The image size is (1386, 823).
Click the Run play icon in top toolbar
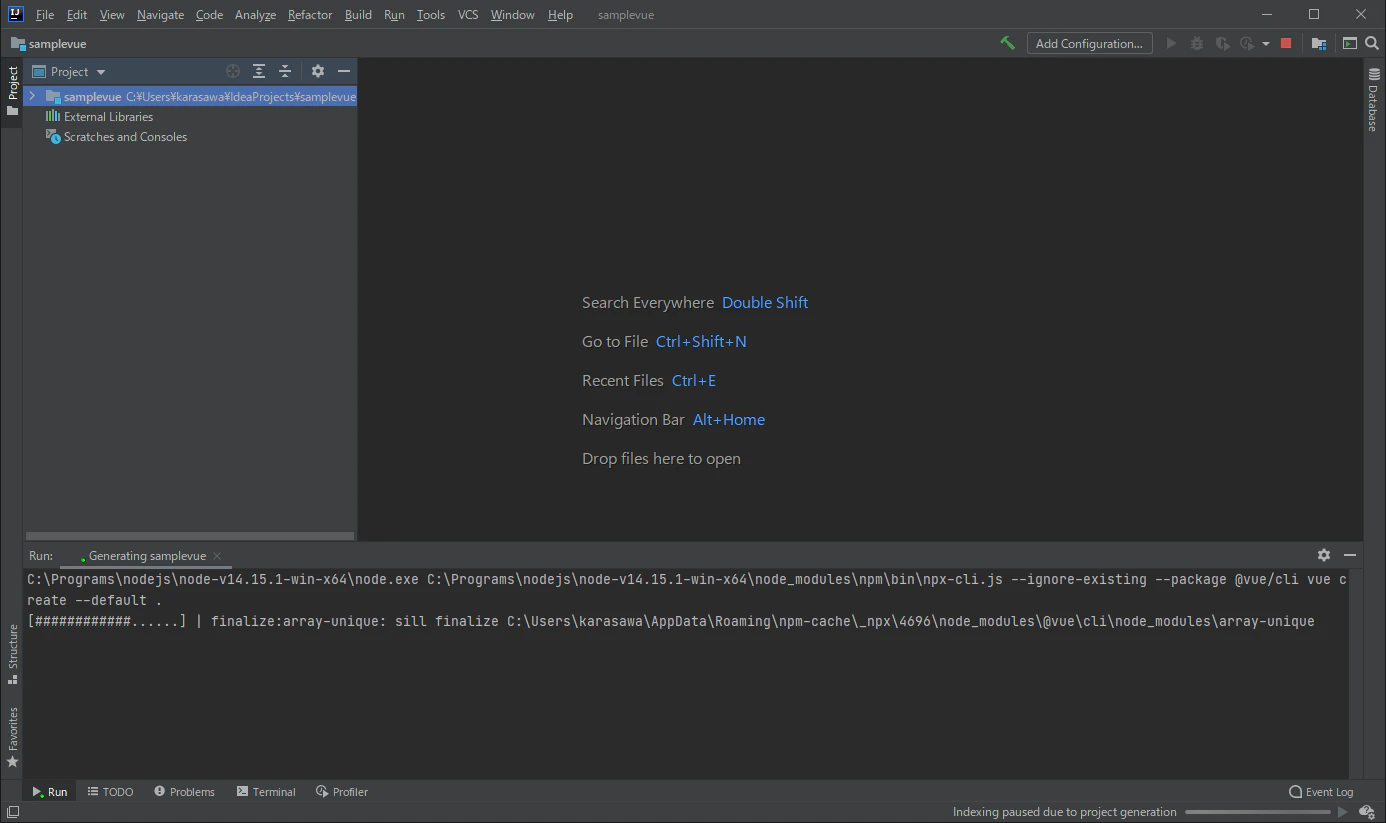1172,43
